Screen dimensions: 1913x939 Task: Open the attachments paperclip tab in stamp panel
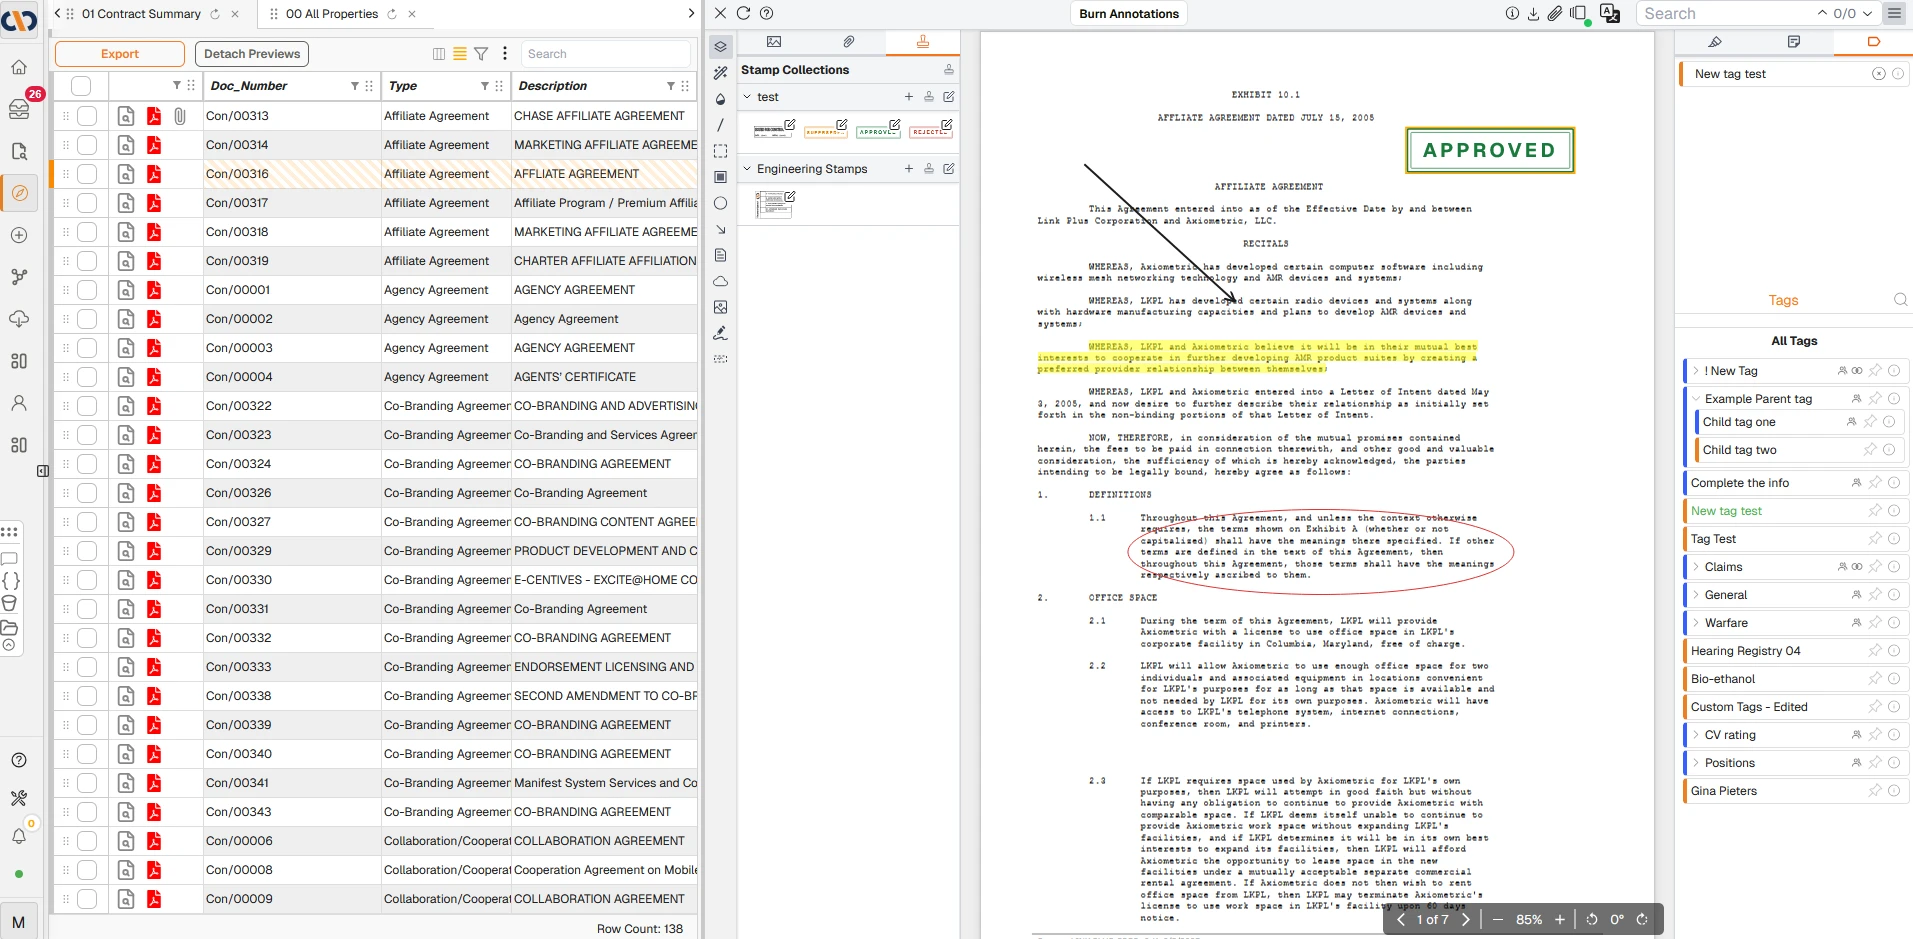tap(848, 42)
